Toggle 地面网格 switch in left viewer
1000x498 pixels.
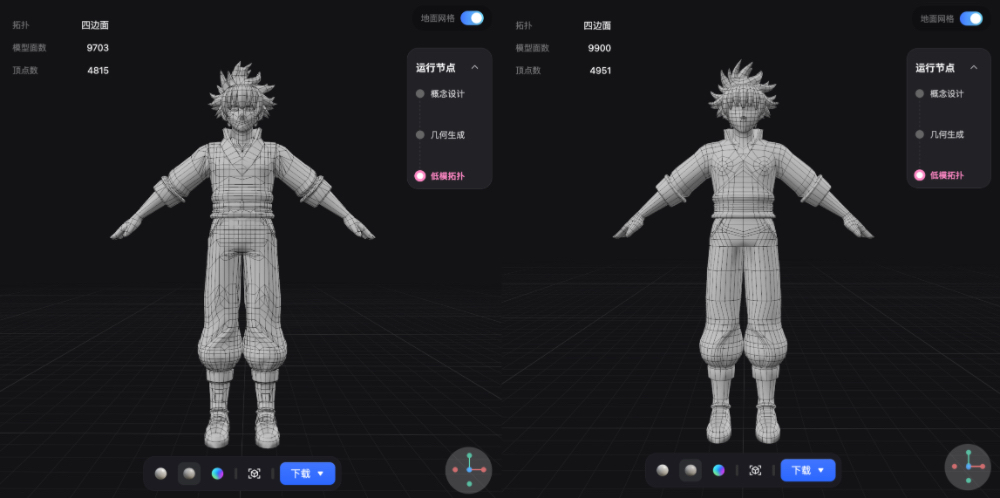(472, 18)
